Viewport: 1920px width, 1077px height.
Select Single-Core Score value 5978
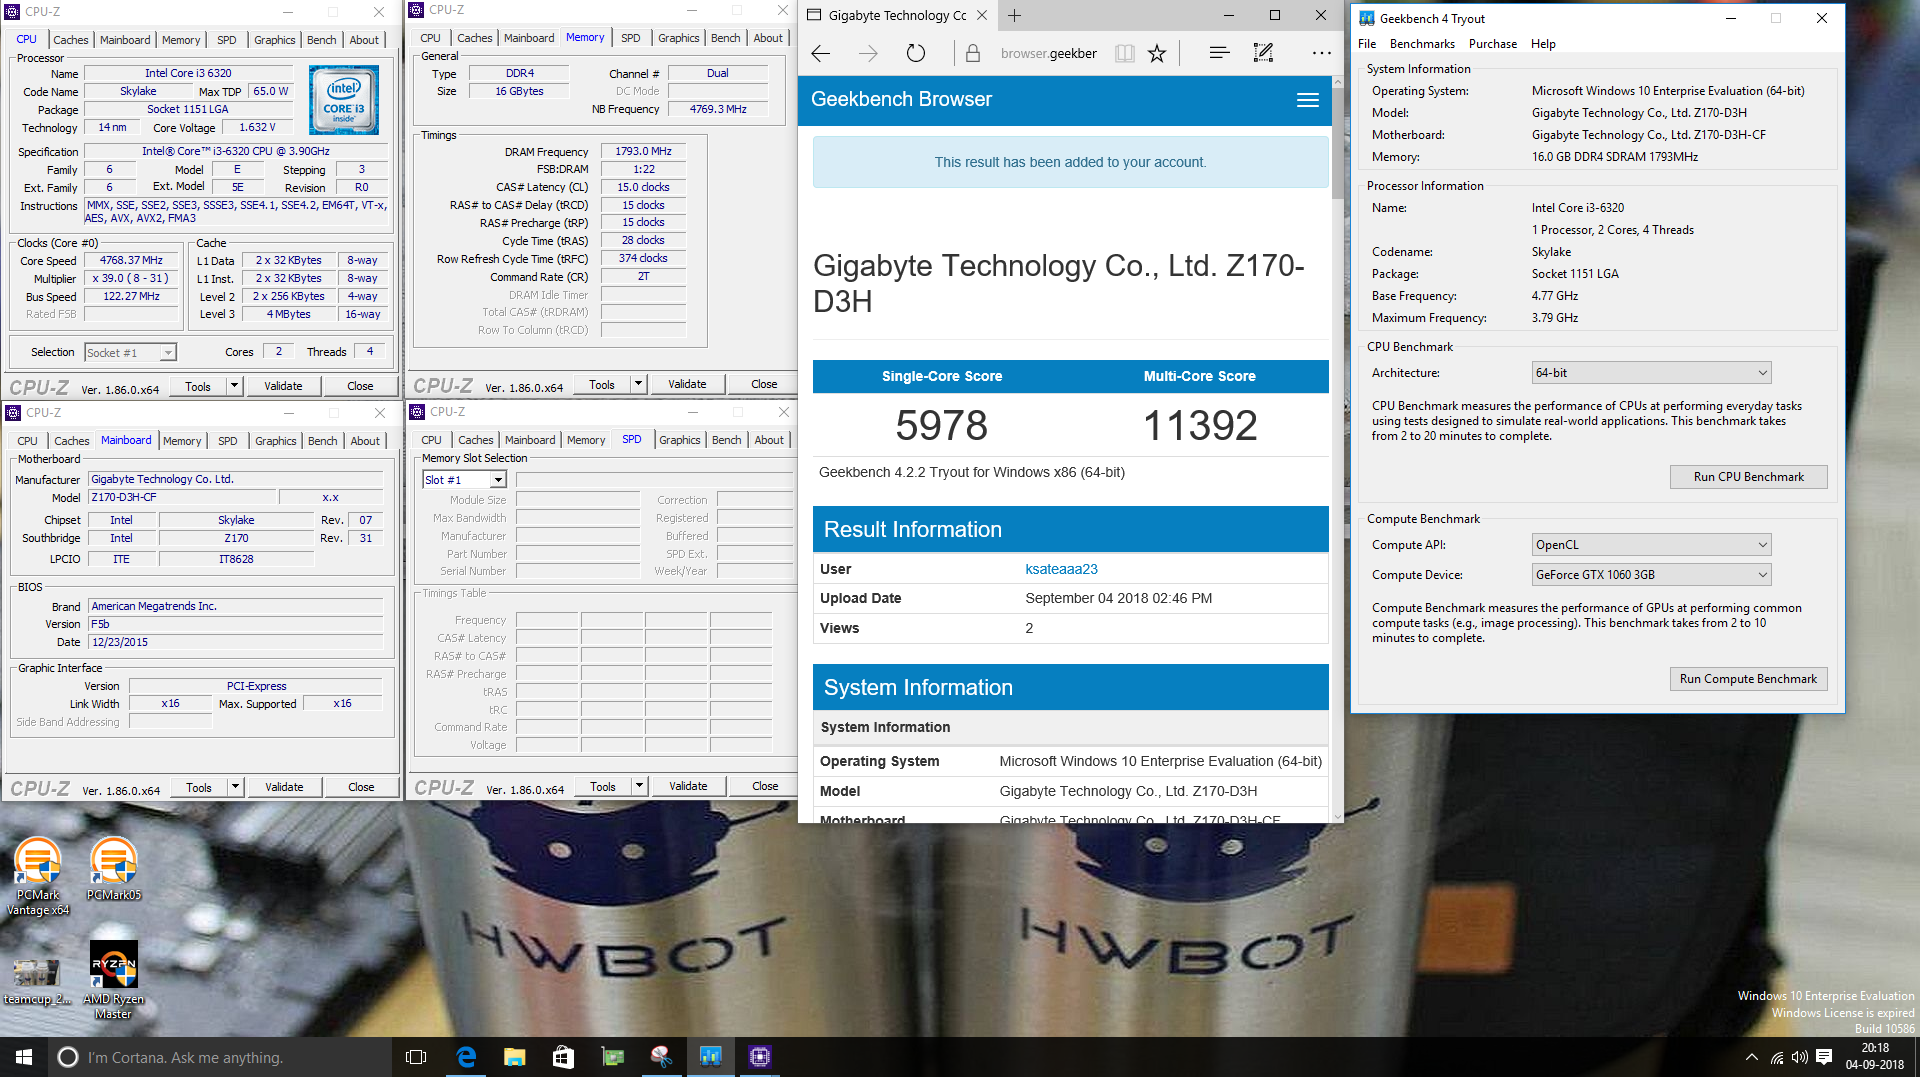(x=941, y=425)
